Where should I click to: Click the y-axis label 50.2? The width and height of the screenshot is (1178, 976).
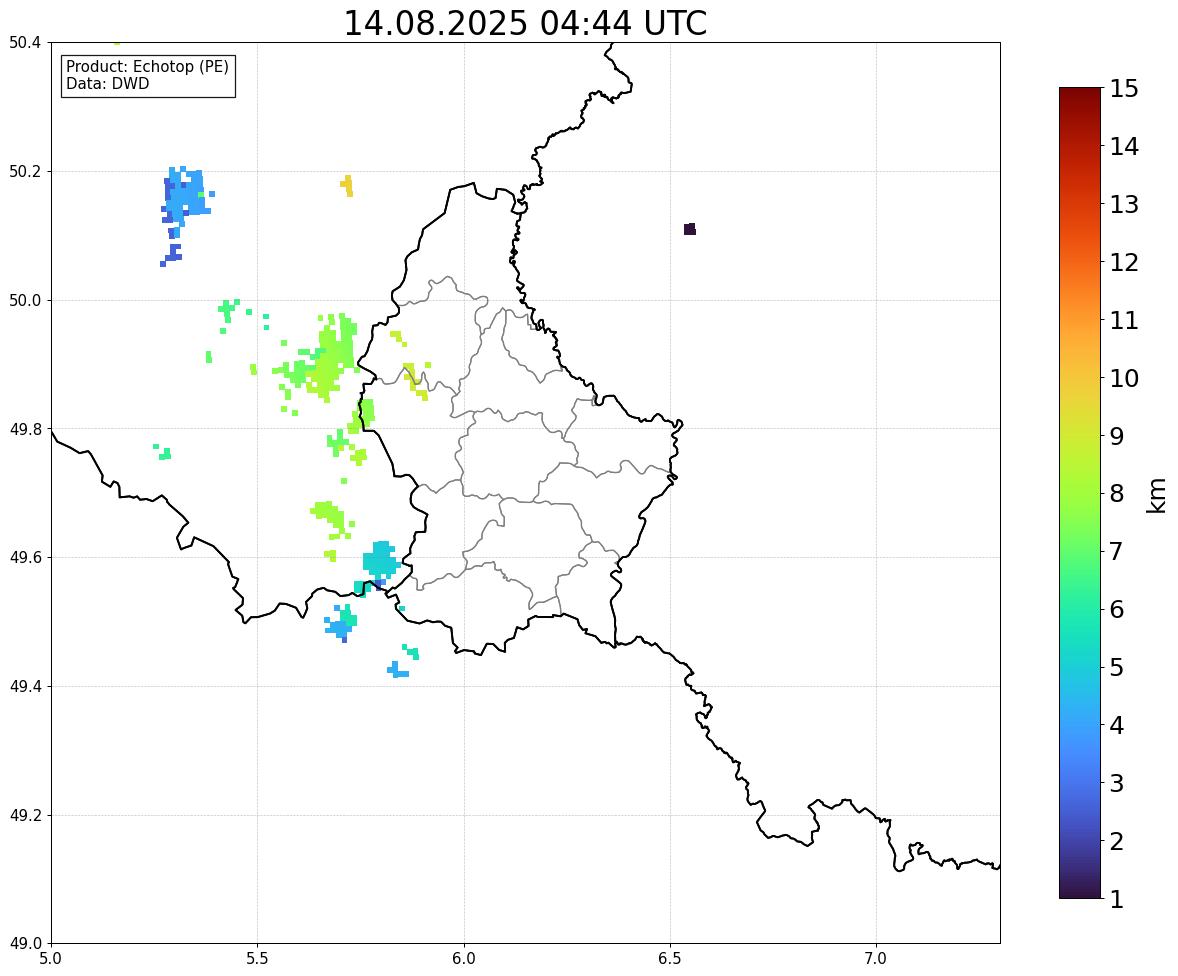[25, 171]
